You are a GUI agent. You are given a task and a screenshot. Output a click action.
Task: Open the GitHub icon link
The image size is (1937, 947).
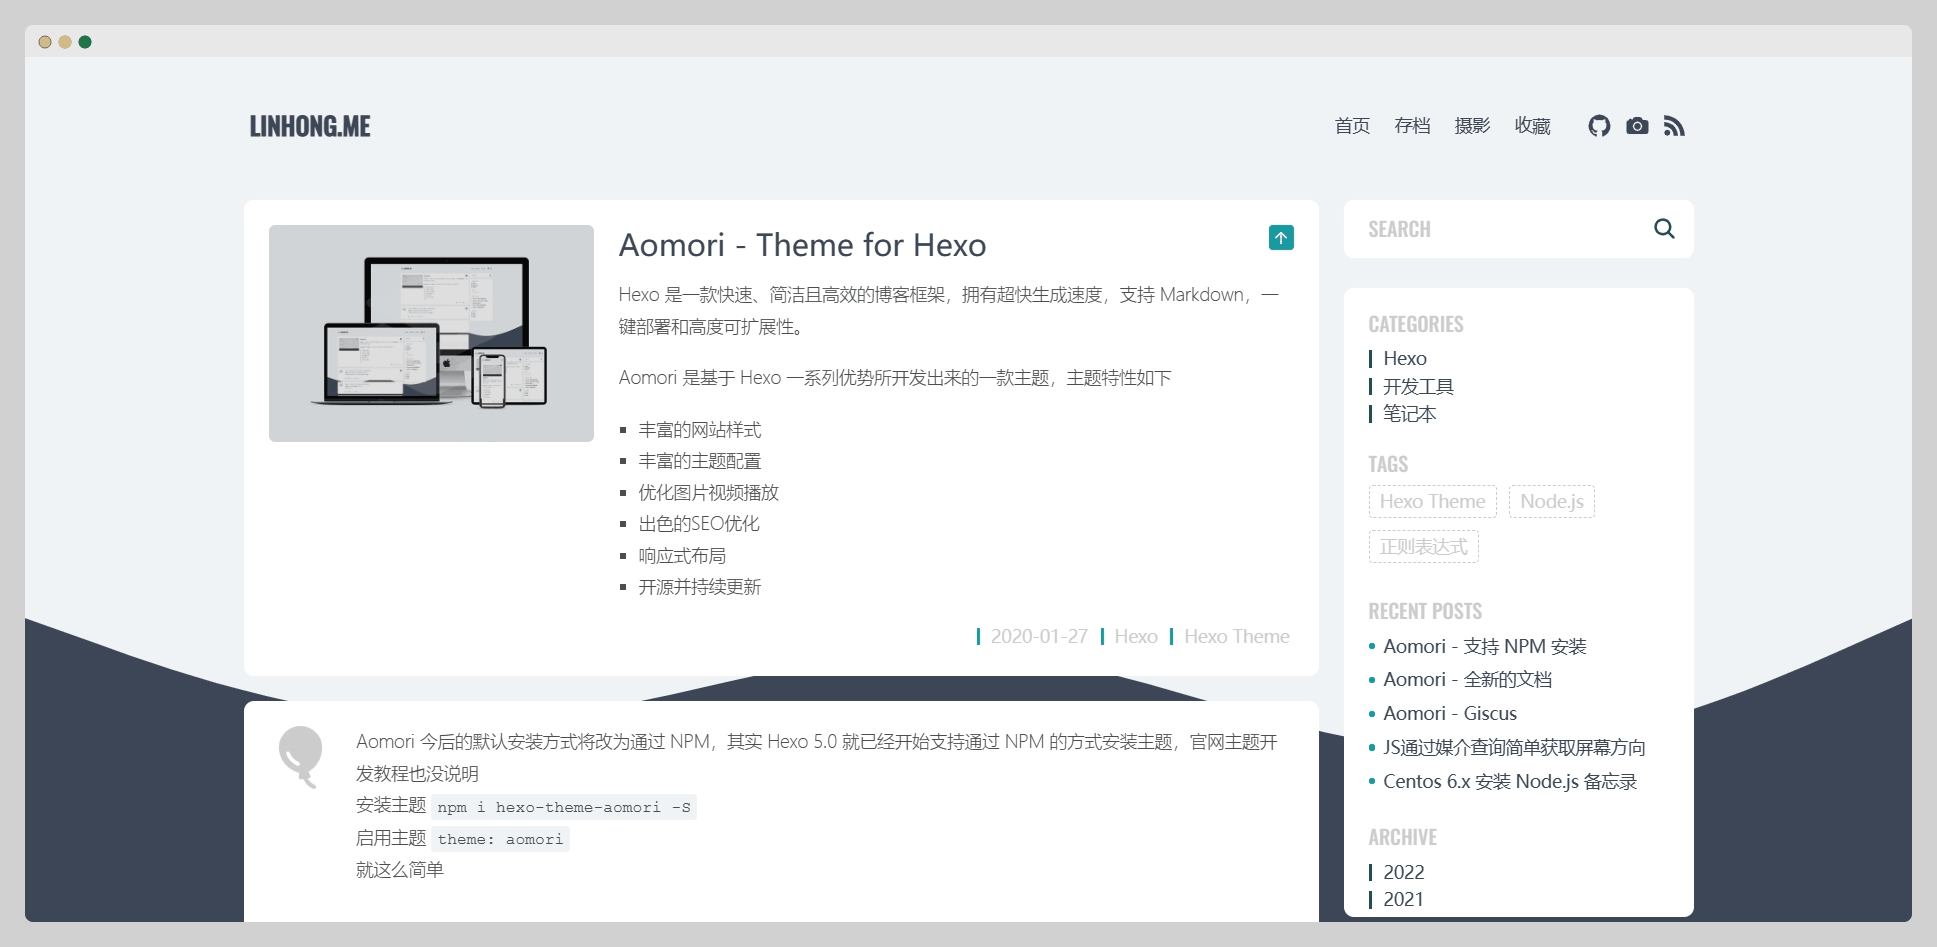[x=1599, y=126]
